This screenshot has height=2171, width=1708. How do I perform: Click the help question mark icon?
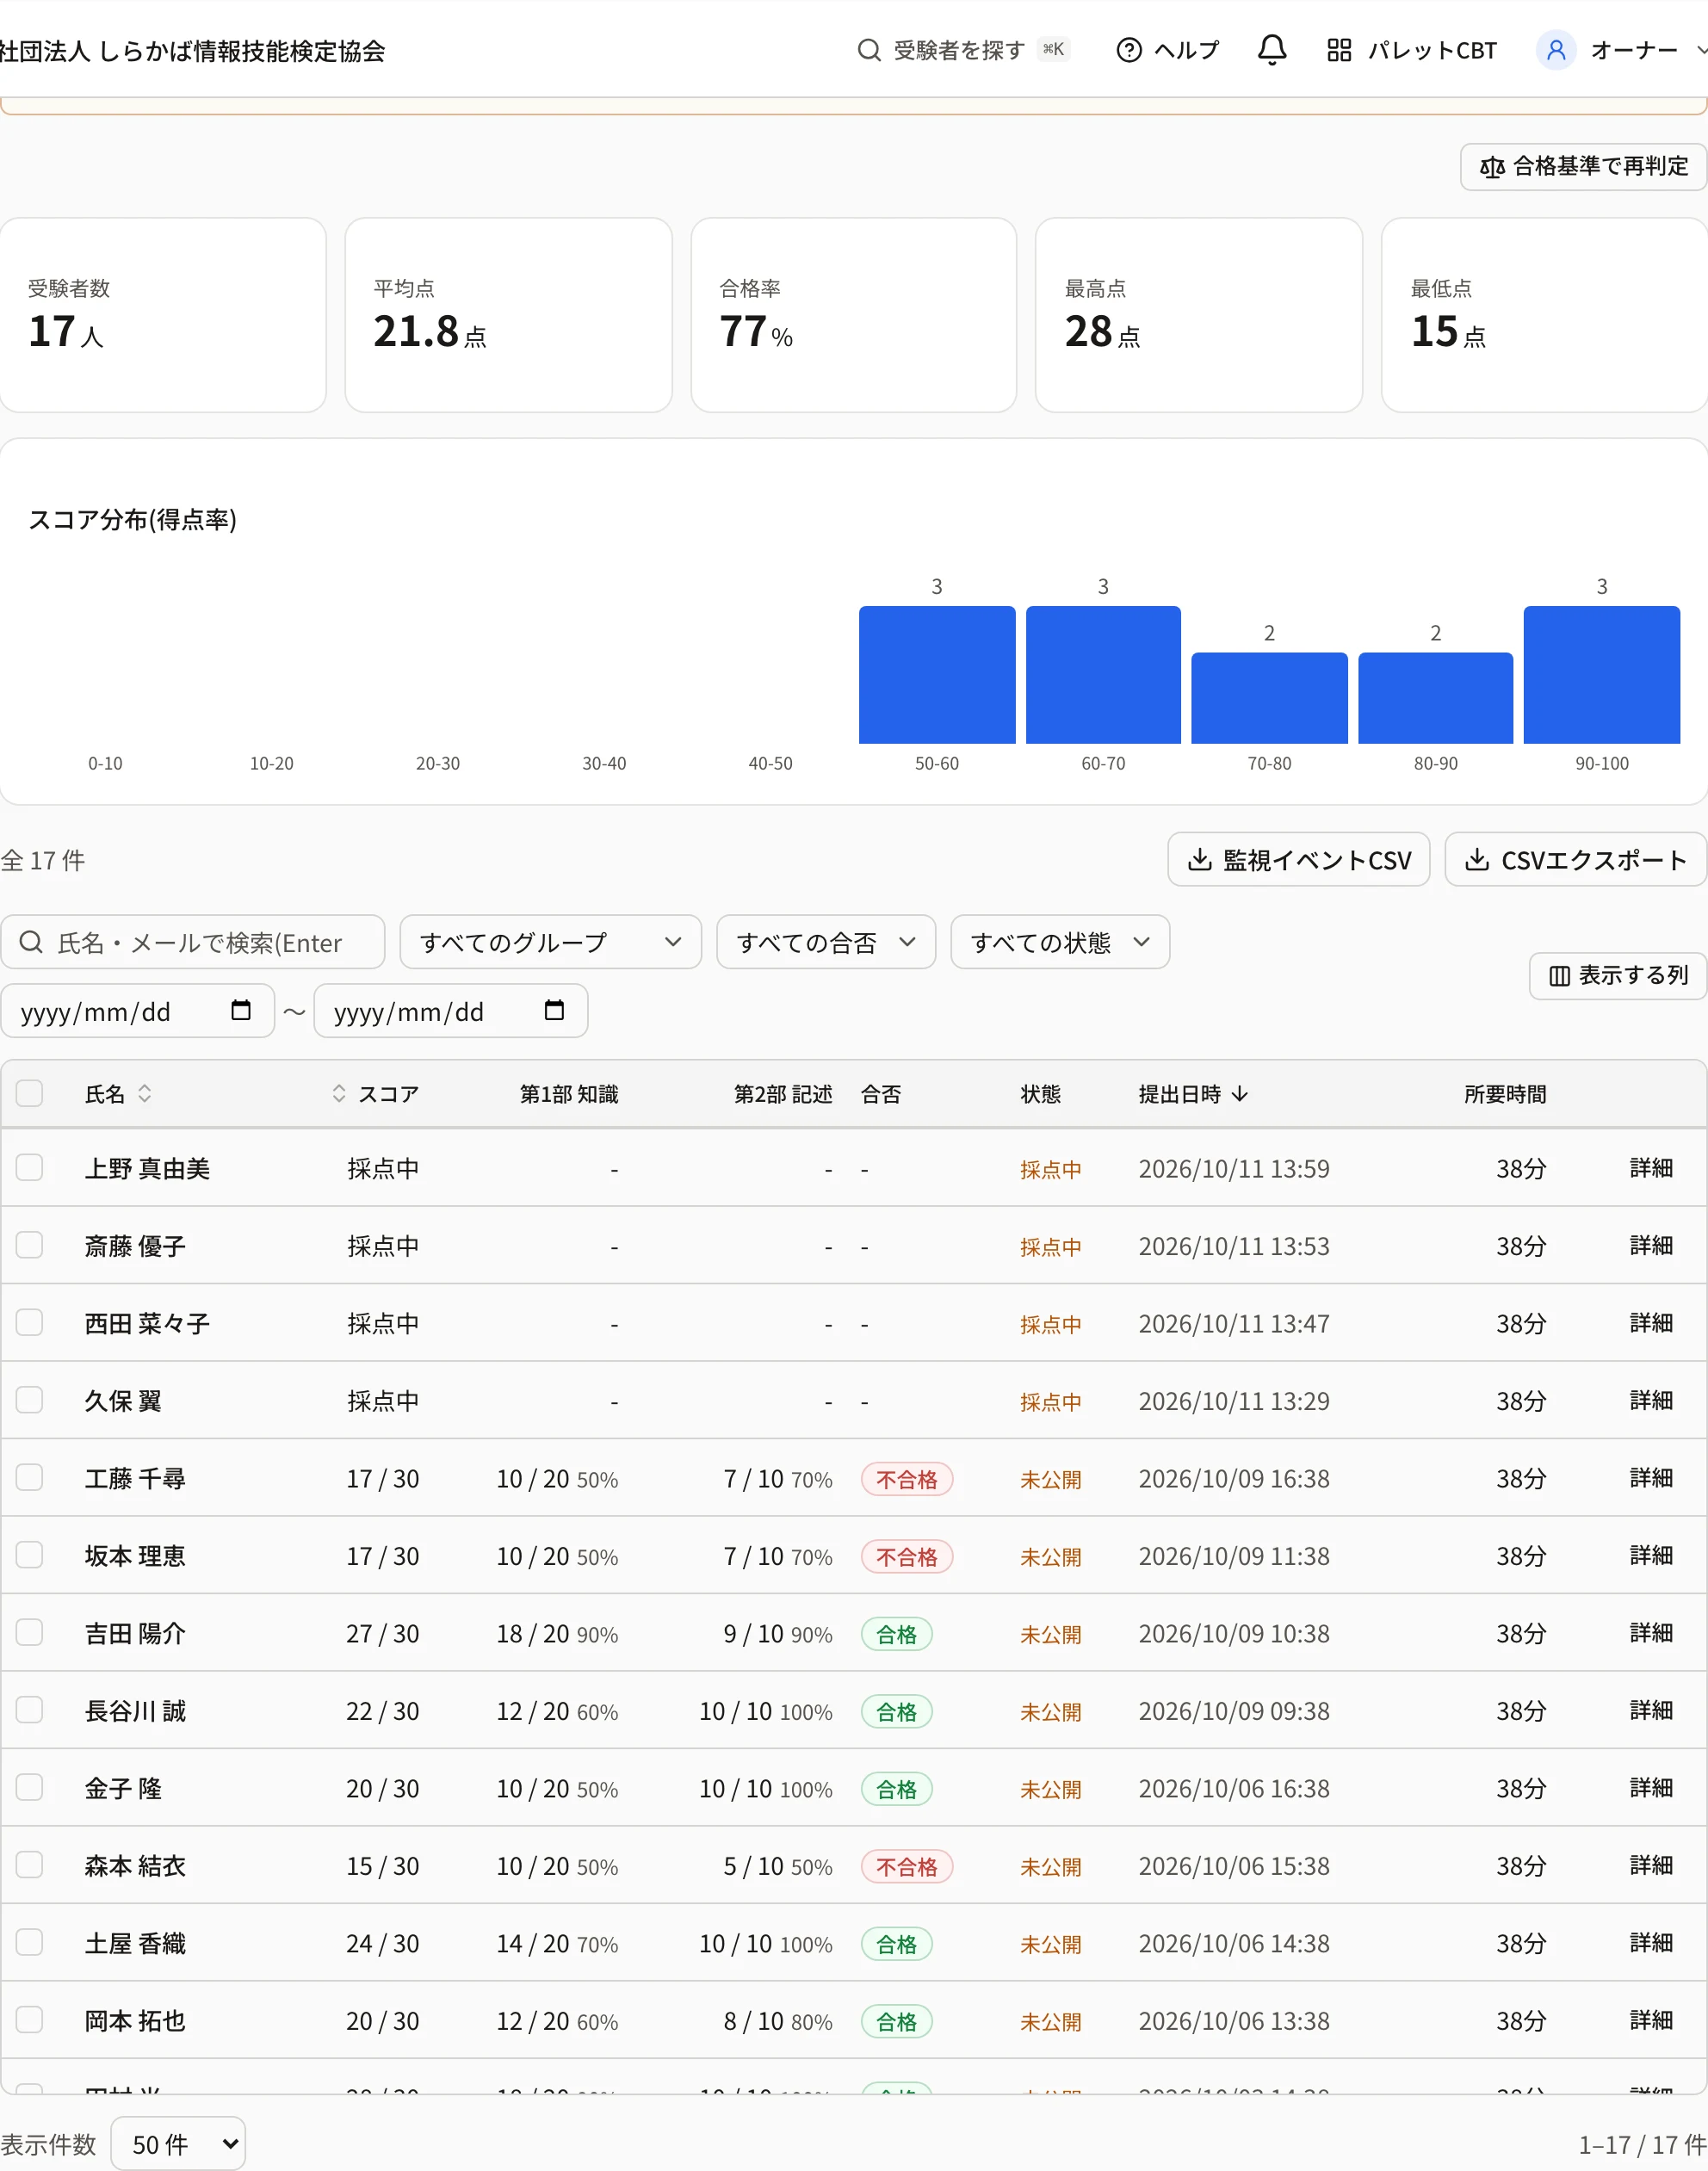point(1128,50)
